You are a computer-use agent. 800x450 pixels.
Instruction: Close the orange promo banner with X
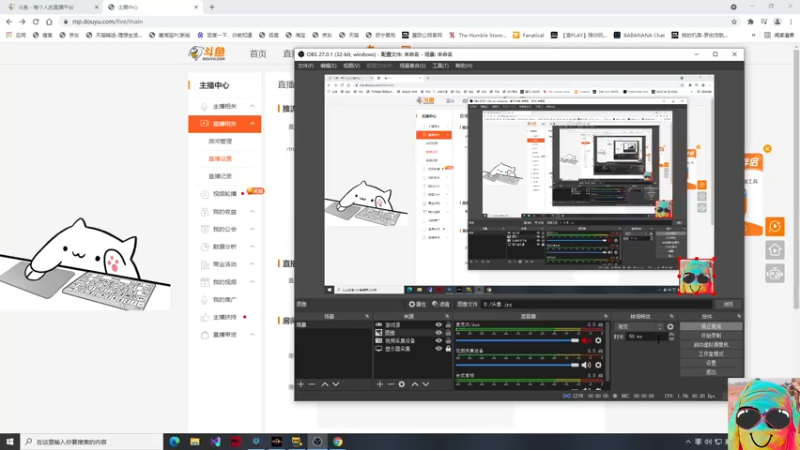(x=767, y=149)
